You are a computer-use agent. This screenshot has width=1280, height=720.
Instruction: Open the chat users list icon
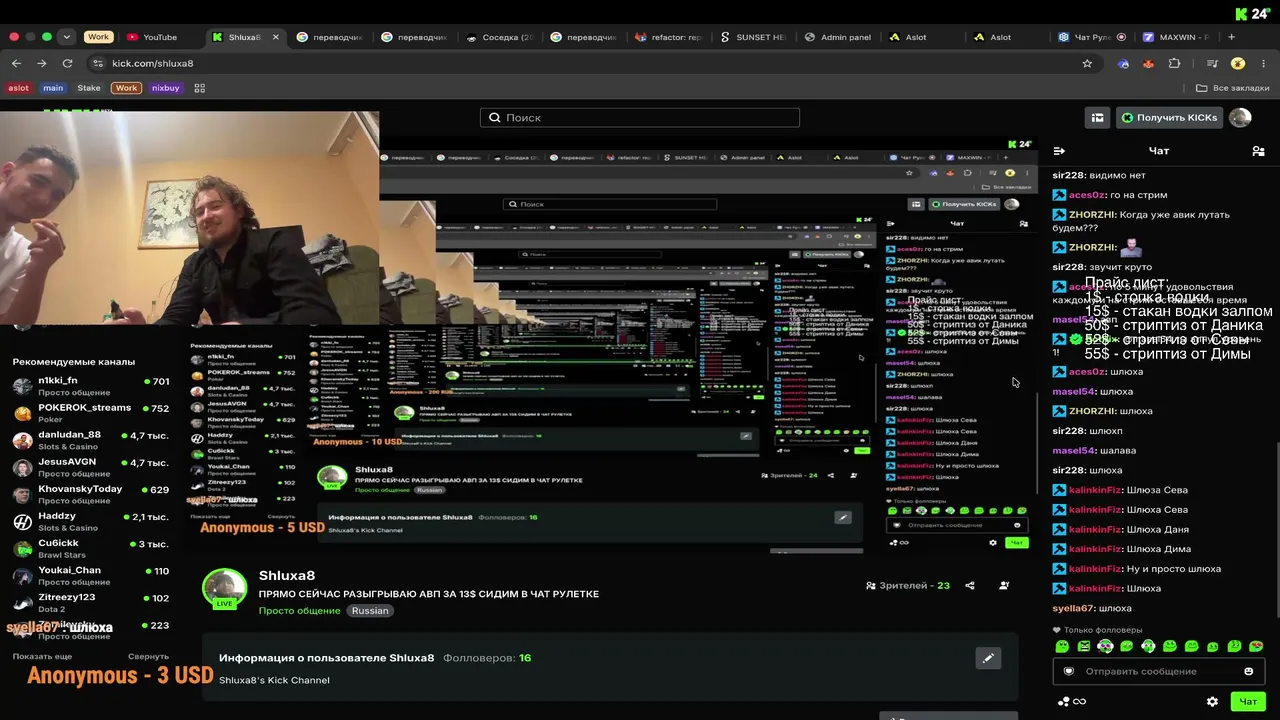(x=1258, y=151)
